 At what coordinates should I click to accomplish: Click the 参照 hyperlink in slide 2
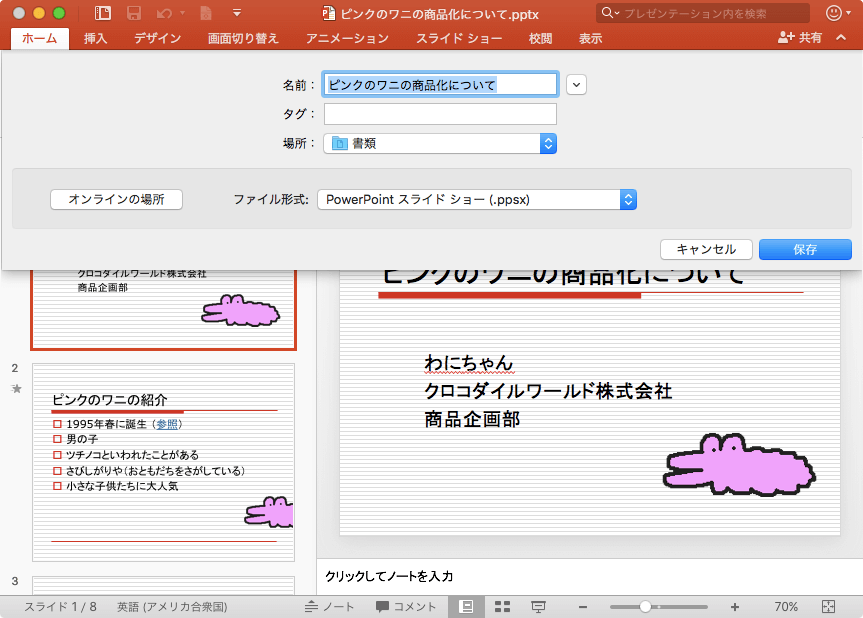(x=167, y=424)
